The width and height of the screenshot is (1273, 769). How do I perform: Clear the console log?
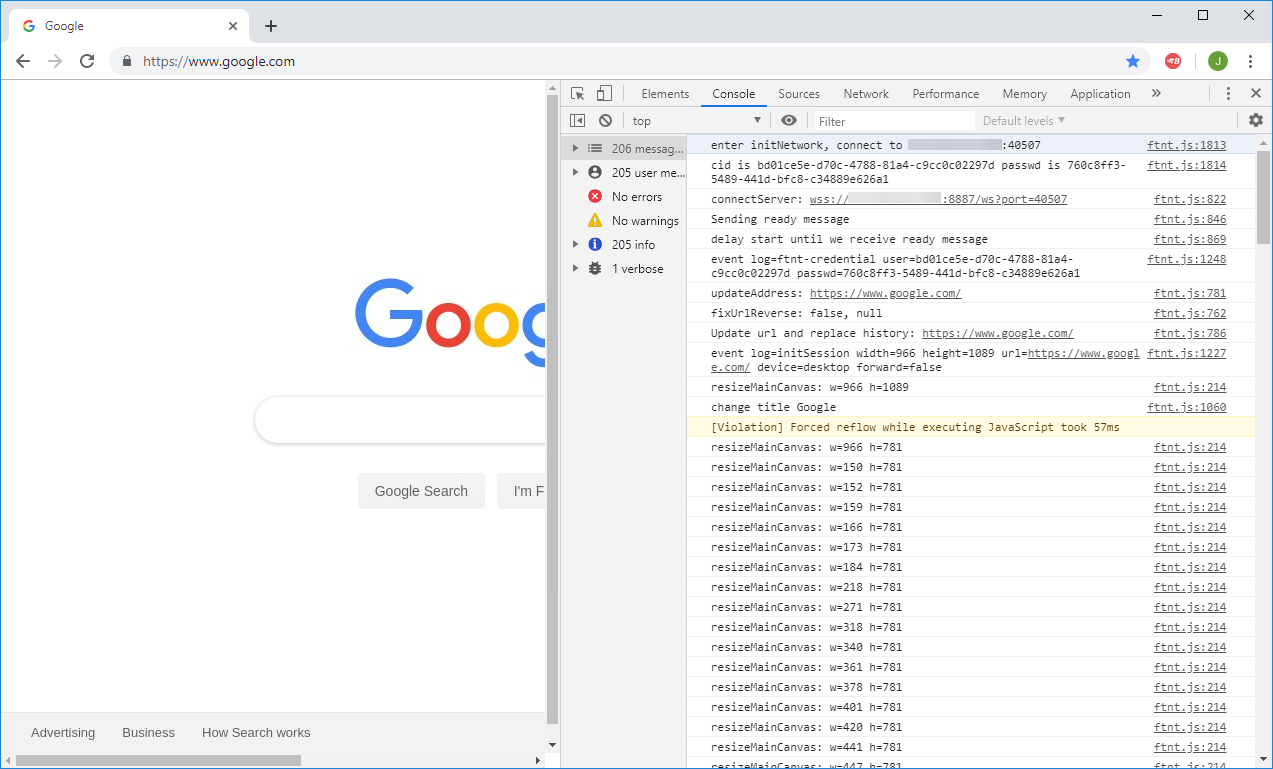[605, 120]
